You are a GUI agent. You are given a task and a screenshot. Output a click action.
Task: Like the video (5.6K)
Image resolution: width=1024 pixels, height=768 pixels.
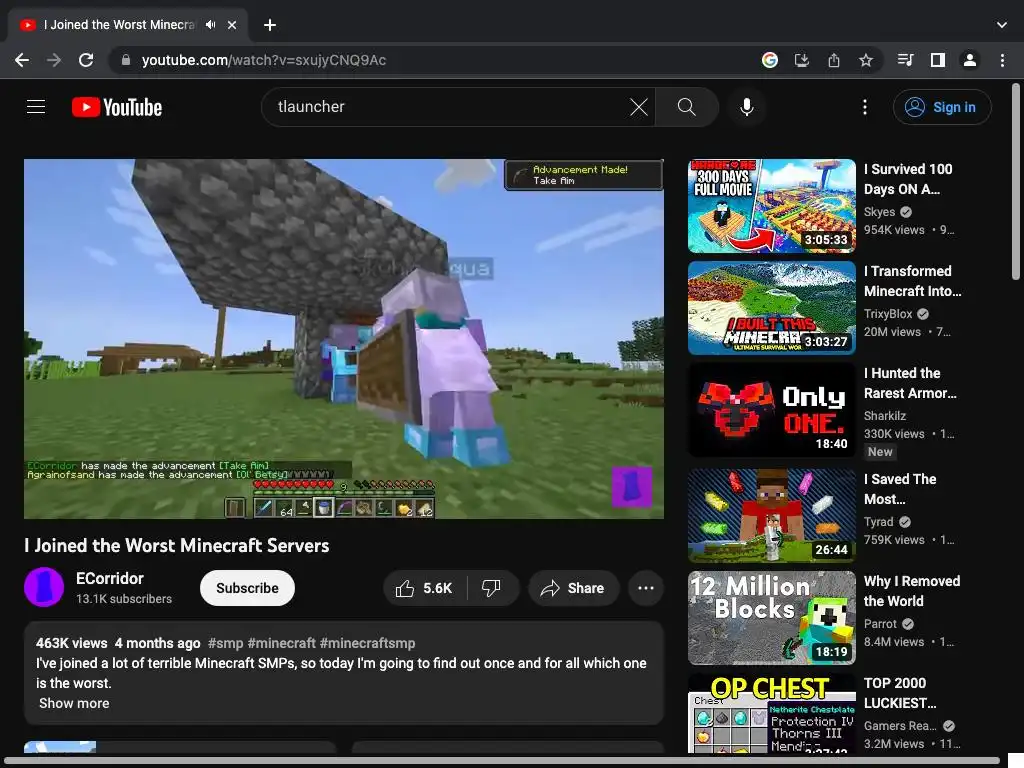424,588
